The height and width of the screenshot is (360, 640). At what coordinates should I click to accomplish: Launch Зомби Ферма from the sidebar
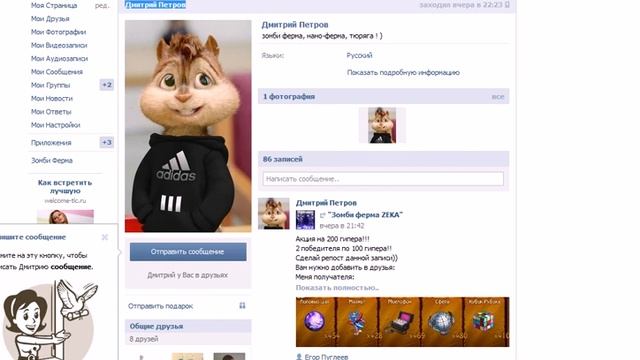52,160
